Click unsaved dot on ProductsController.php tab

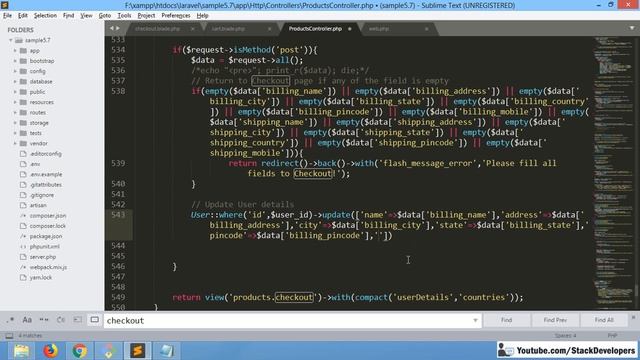point(350,29)
